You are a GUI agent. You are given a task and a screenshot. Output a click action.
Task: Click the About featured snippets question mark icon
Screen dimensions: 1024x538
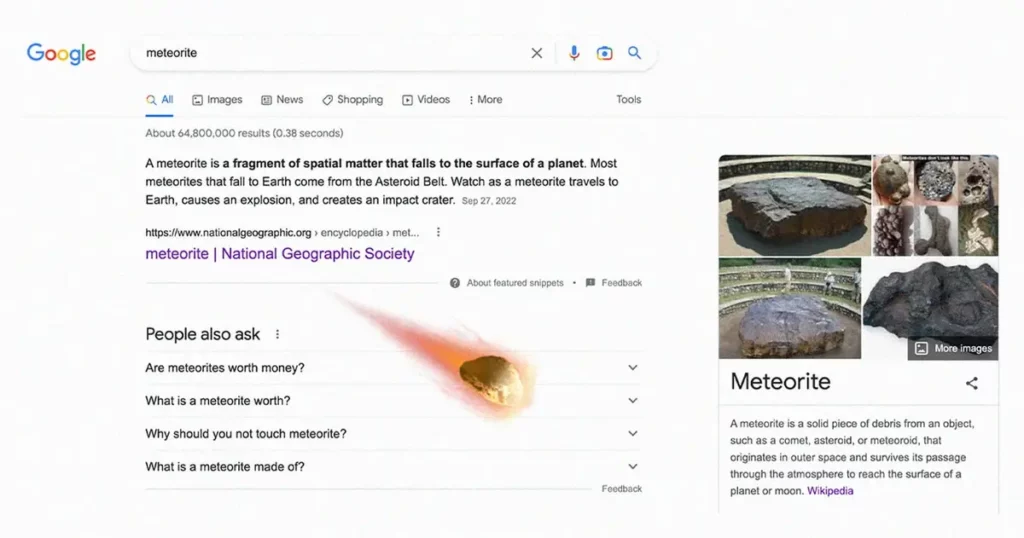455,283
